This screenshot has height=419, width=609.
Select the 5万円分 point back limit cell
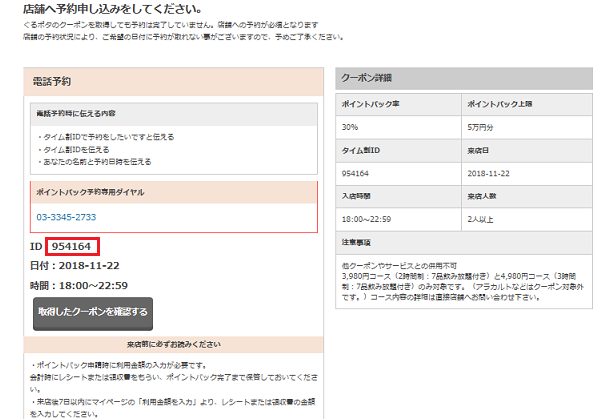pyautogui.click(x=527, y=127)
